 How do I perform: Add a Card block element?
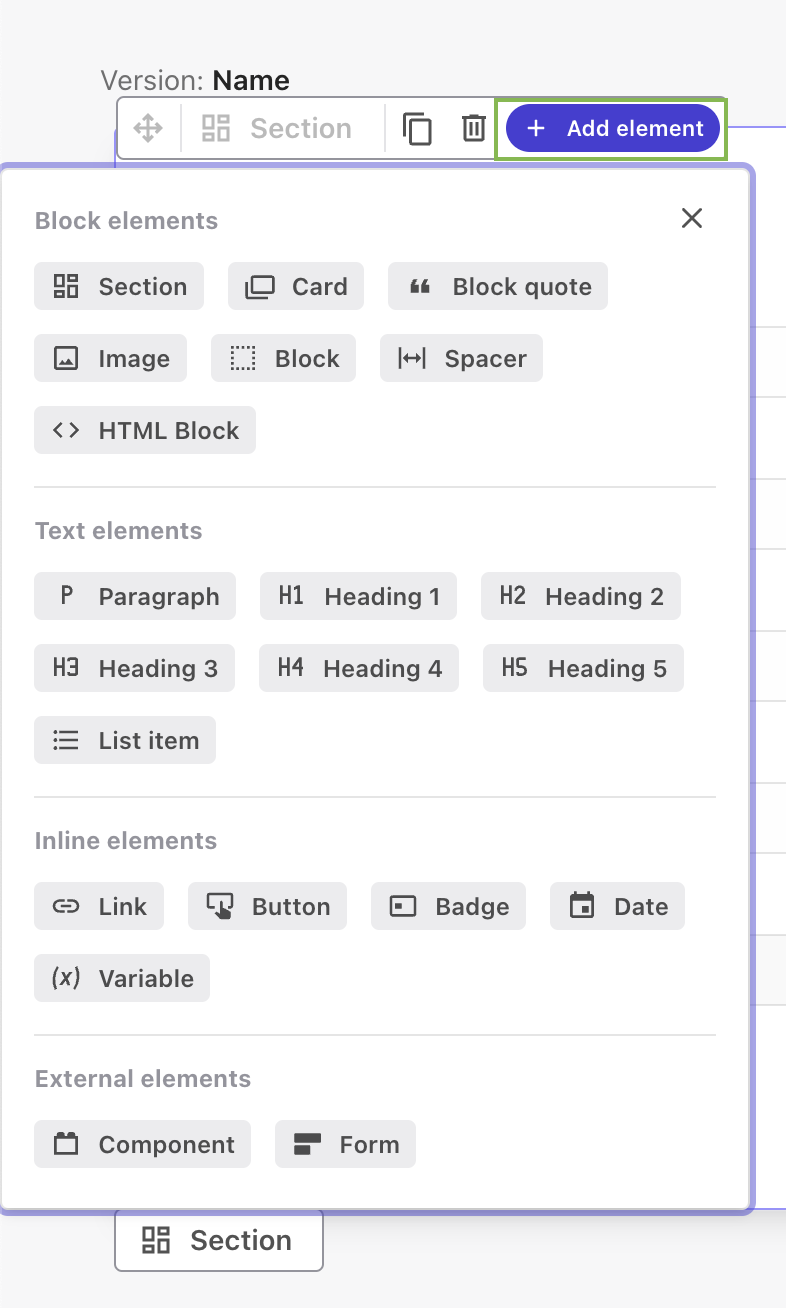click(x=295, y=286)
